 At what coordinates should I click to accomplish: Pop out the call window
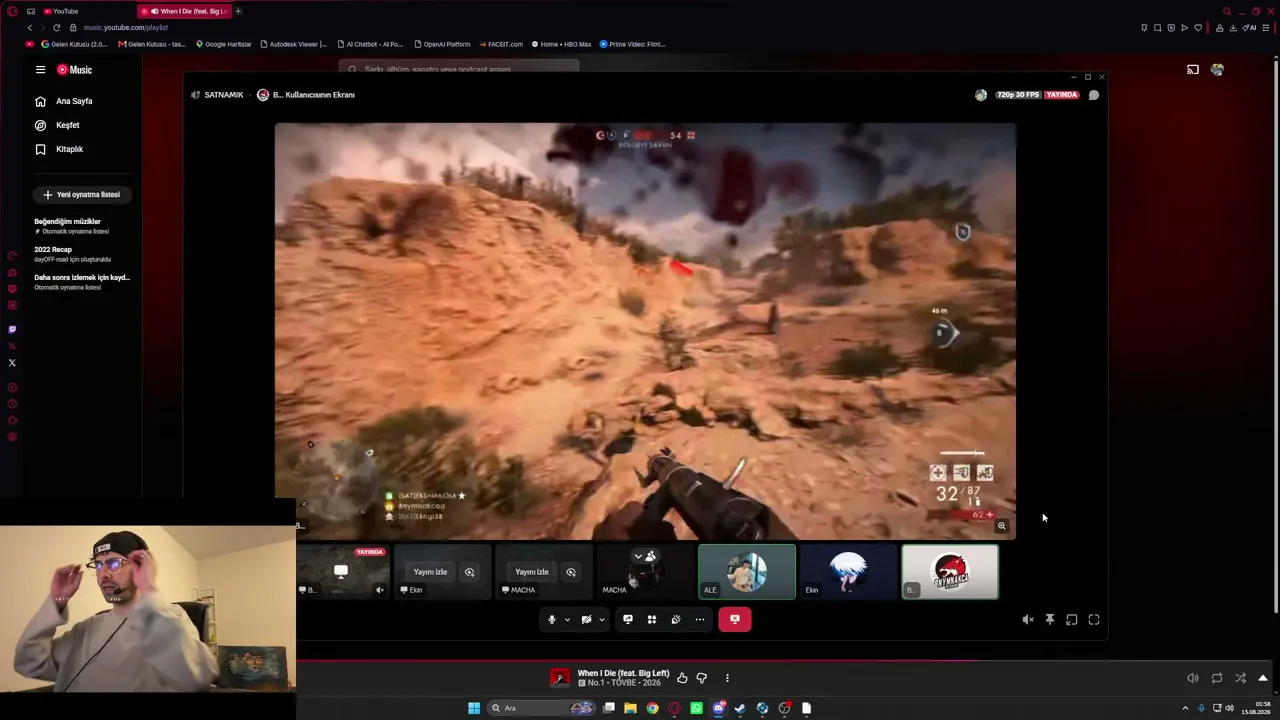click(1072, 620)
